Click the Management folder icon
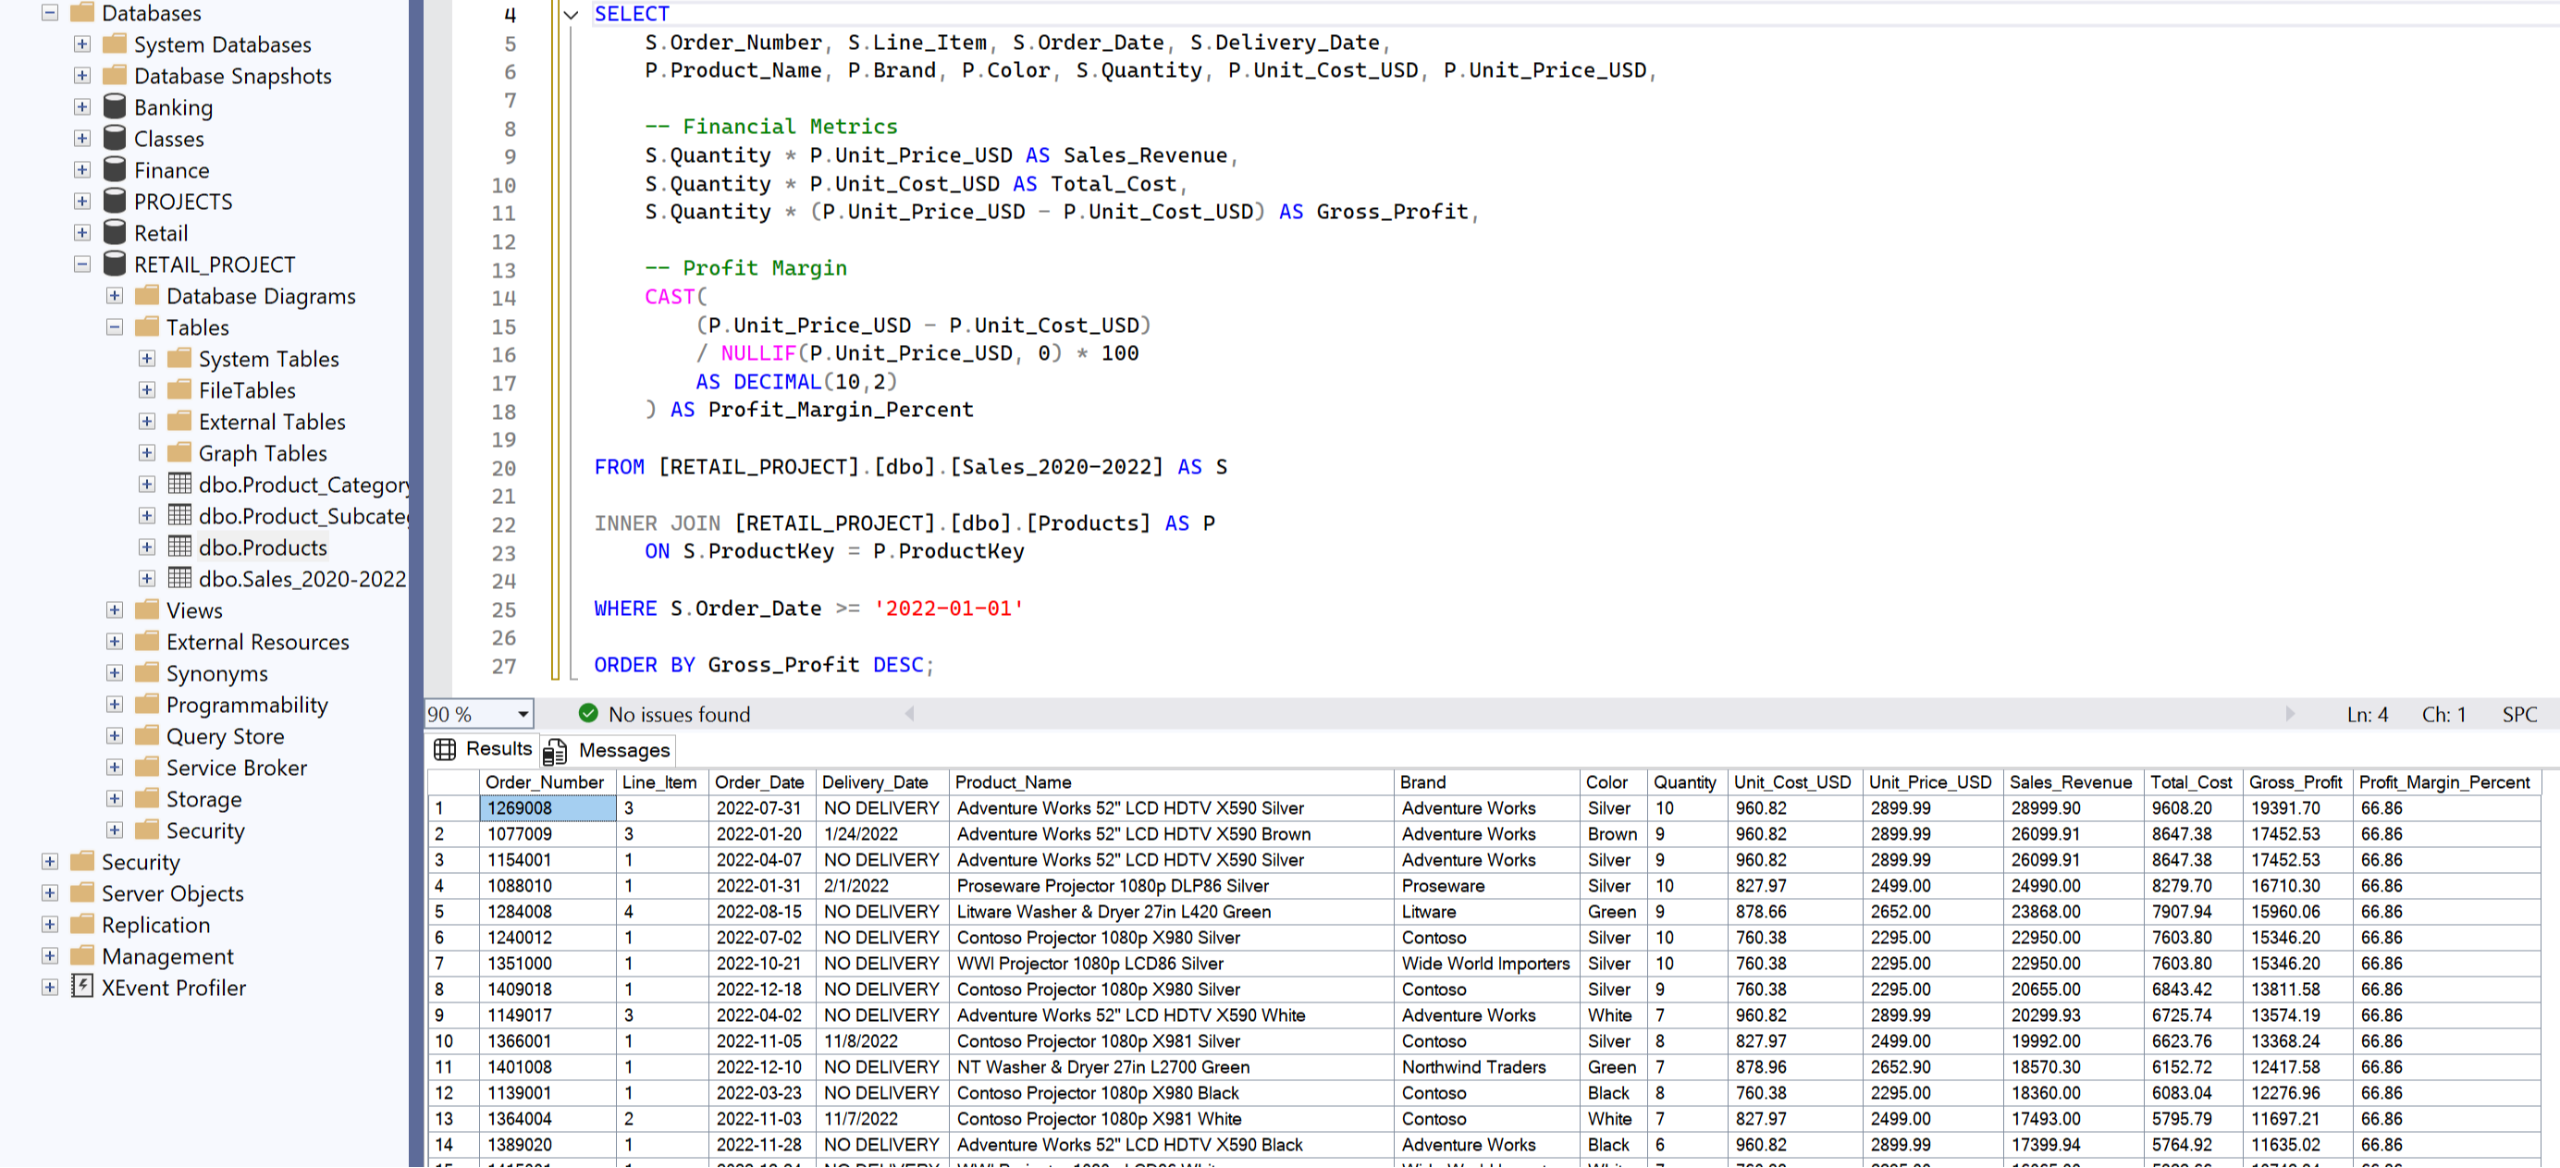The image size is (2560, 1168). tap(82, 956)
